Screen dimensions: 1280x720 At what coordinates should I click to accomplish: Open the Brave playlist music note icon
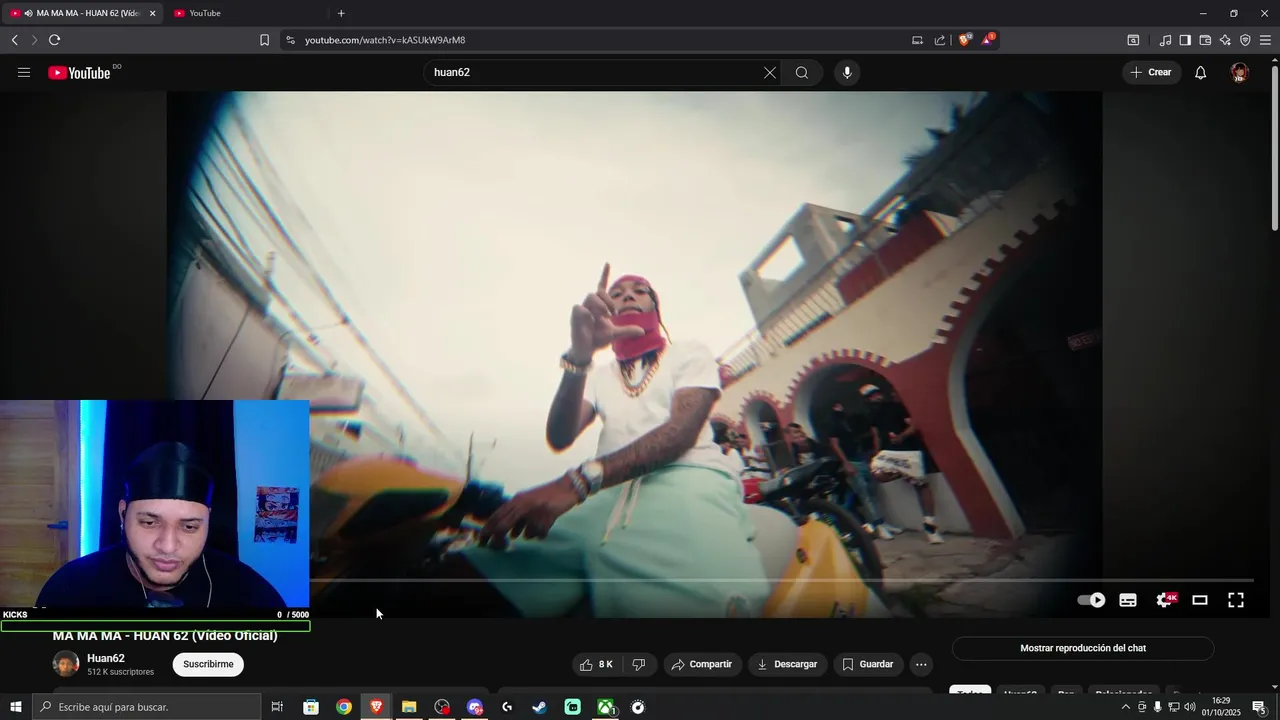click(1165, 40)
